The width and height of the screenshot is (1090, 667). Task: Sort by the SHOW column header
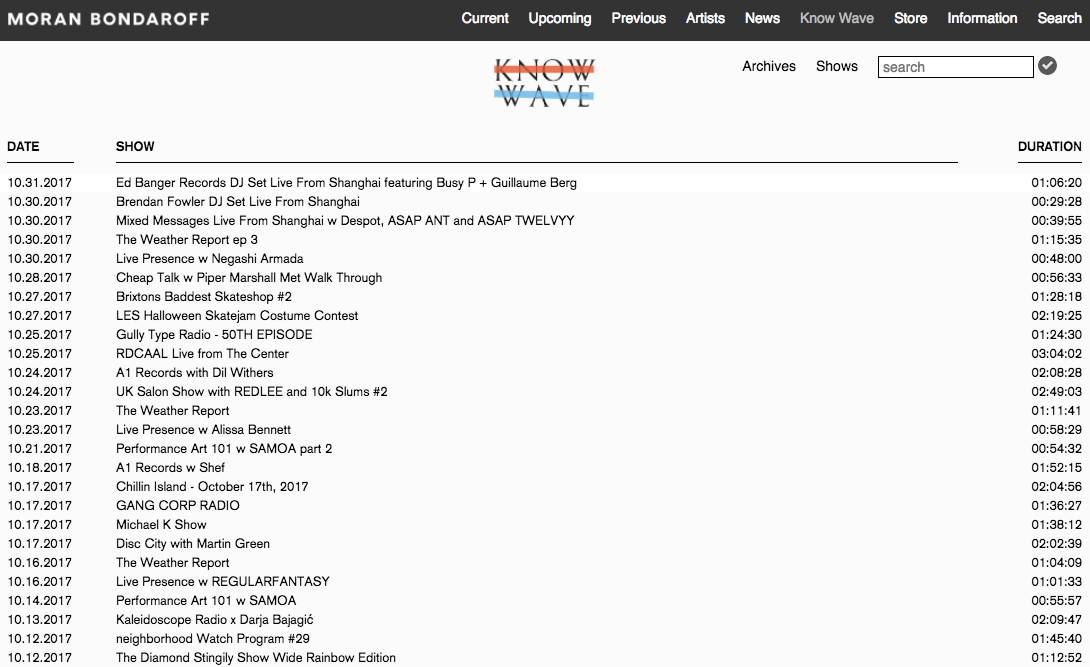coord(135,147)
